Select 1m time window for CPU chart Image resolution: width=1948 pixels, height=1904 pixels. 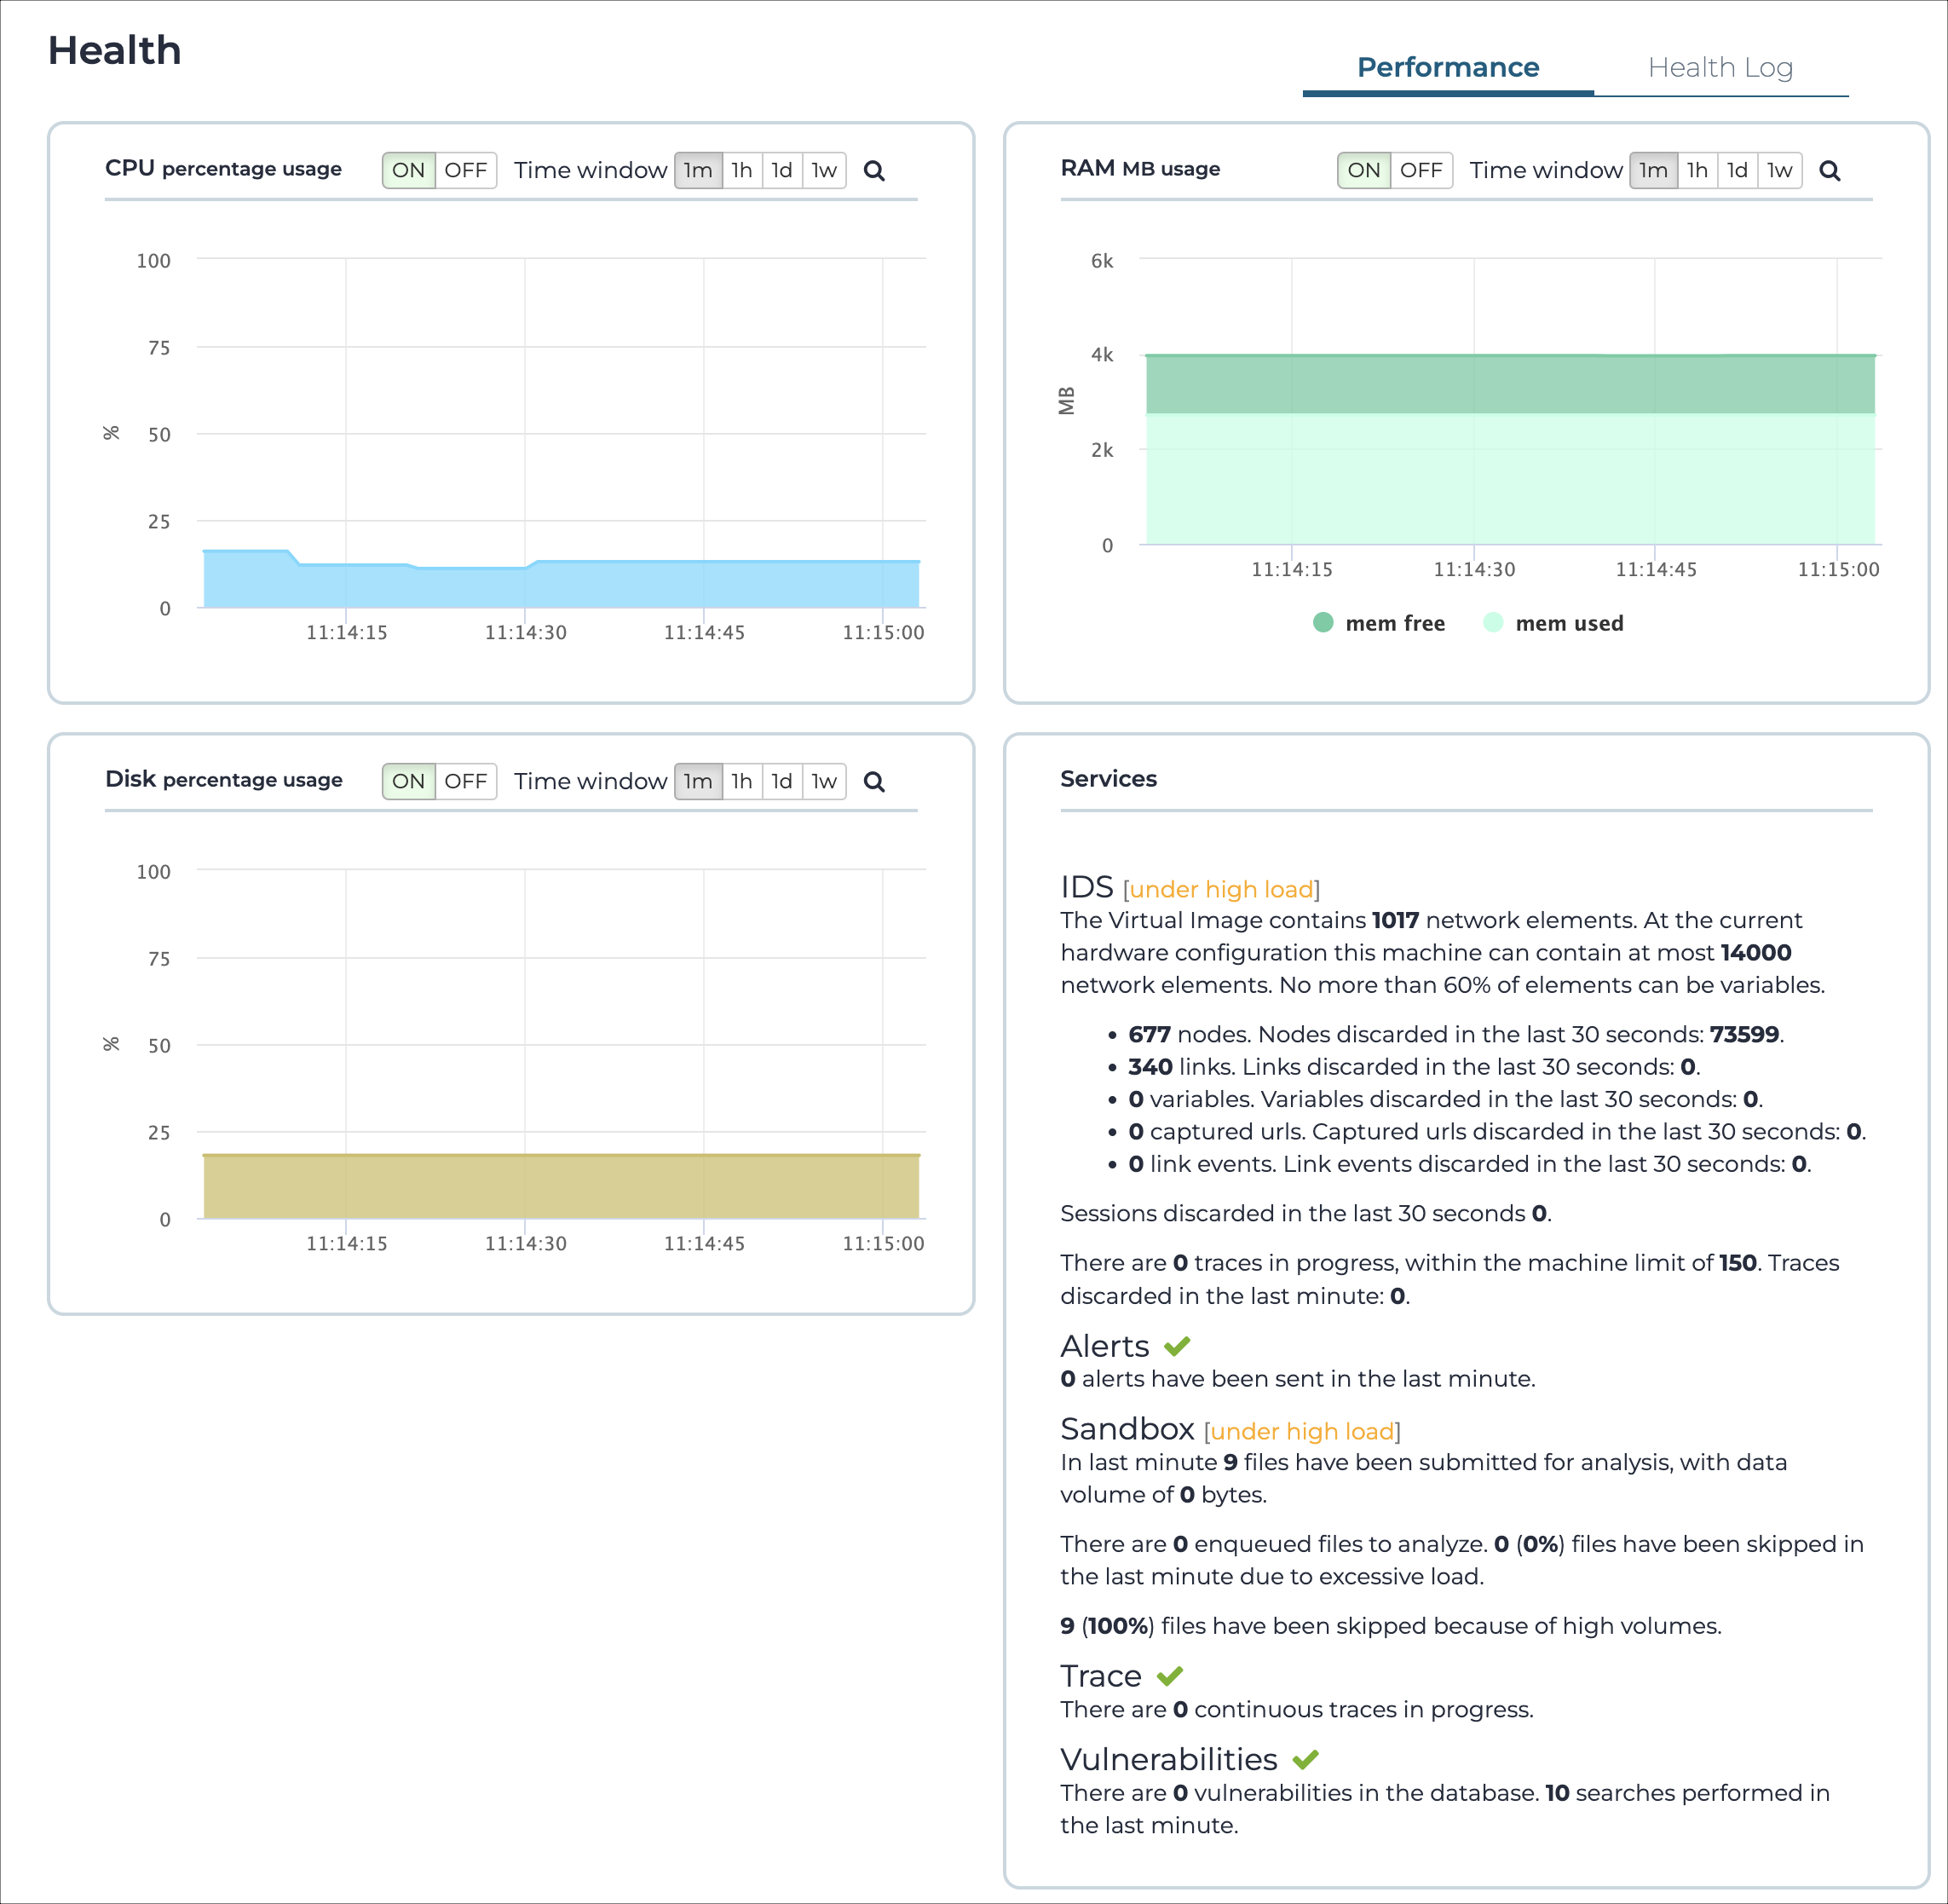tap(698, 170)
